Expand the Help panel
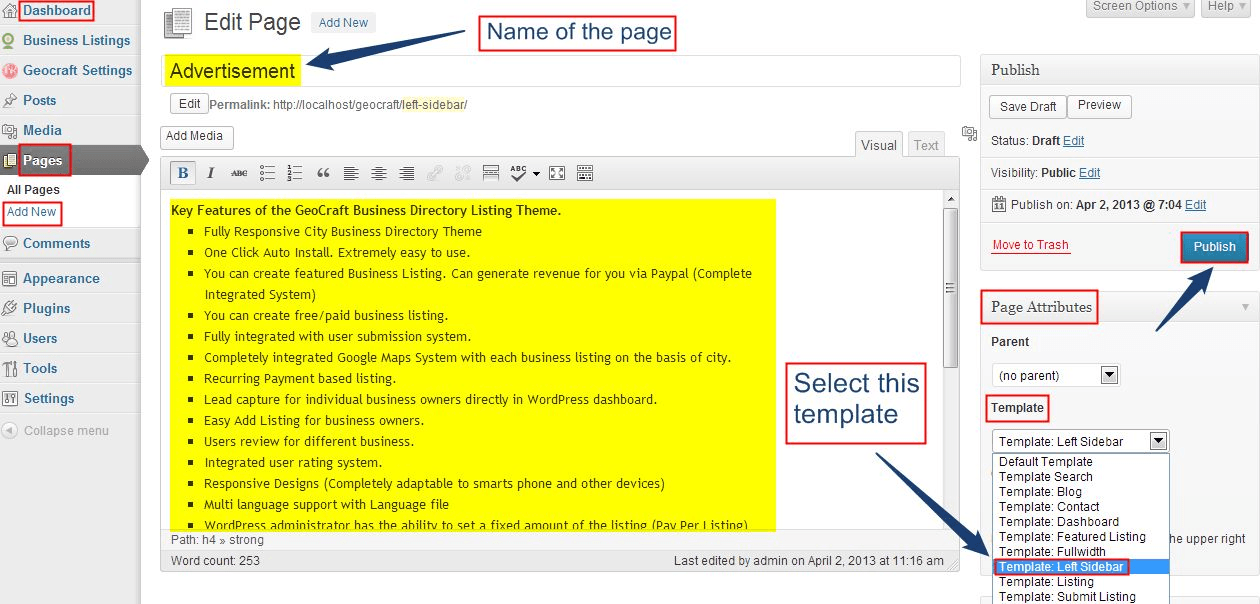This screenshot has height=604, width=1260. pyautogui.click(x=1226, y=7)
